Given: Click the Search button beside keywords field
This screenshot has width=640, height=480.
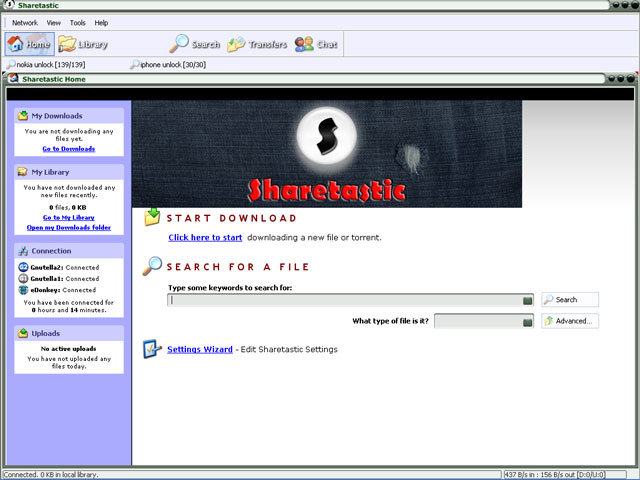Looking at the screenshot, I should pos(570,300).
